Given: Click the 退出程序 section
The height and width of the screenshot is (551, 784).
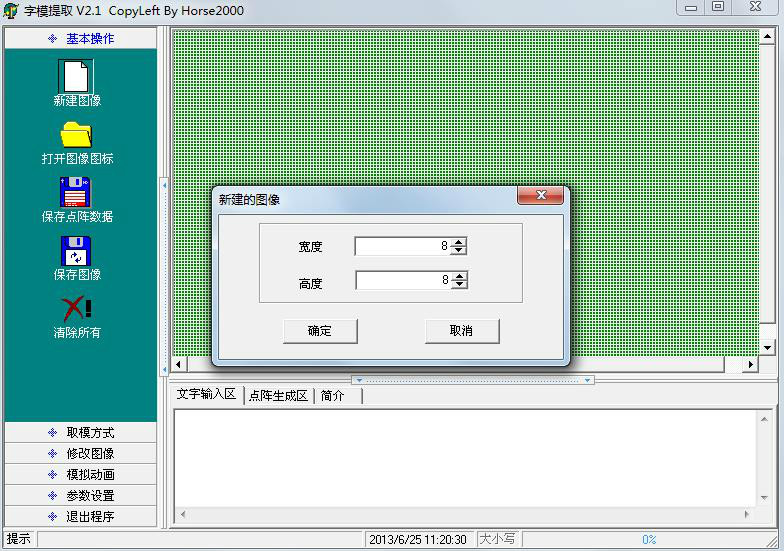Looking at the screenshot, I should tap(80, 517).
